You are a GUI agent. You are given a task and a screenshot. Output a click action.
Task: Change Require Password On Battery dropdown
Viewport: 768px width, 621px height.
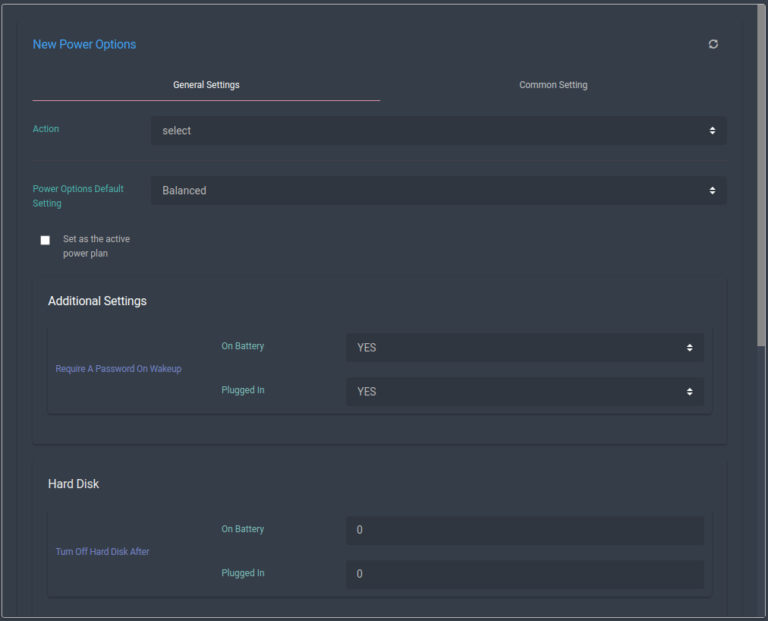pos(525,348)
